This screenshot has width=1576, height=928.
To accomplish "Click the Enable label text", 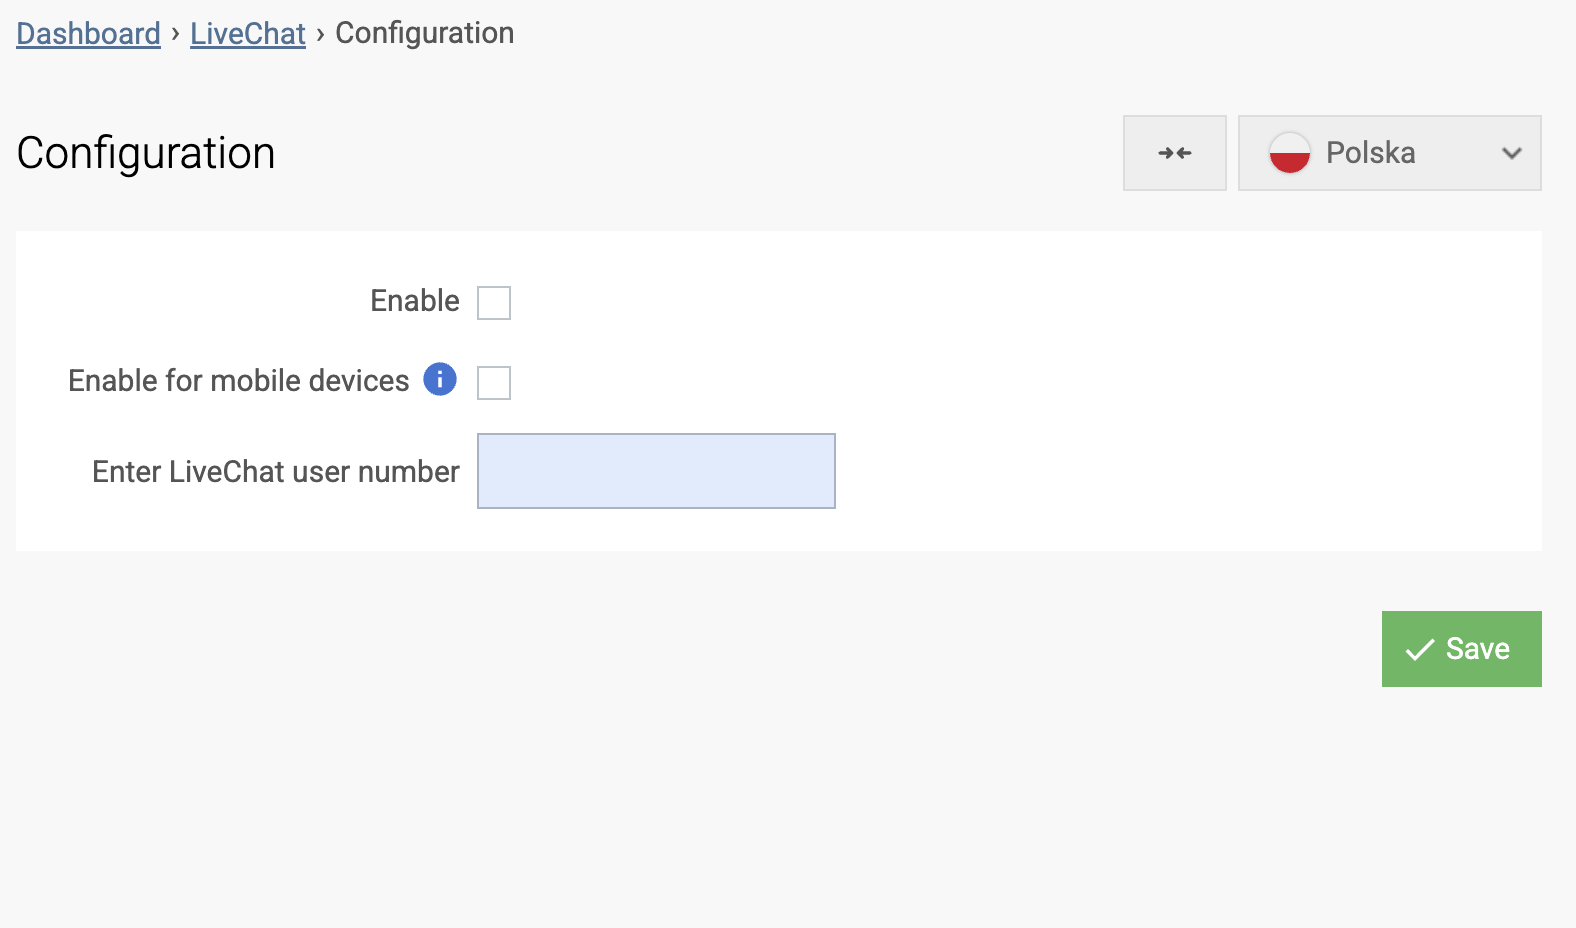I will tap(414, 301).
